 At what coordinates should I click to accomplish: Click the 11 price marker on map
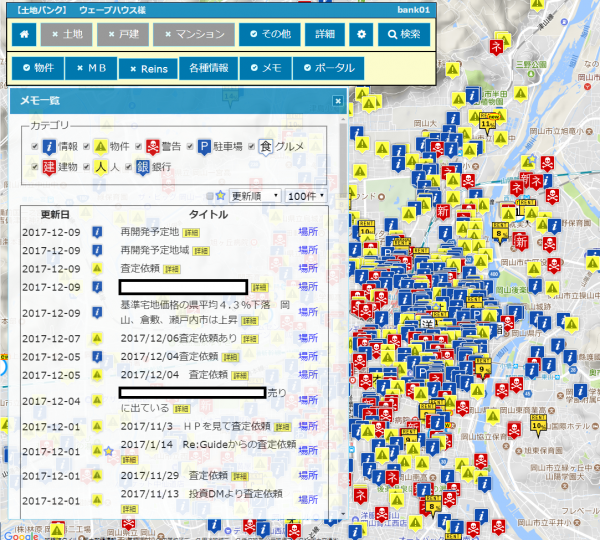[487, 124]
